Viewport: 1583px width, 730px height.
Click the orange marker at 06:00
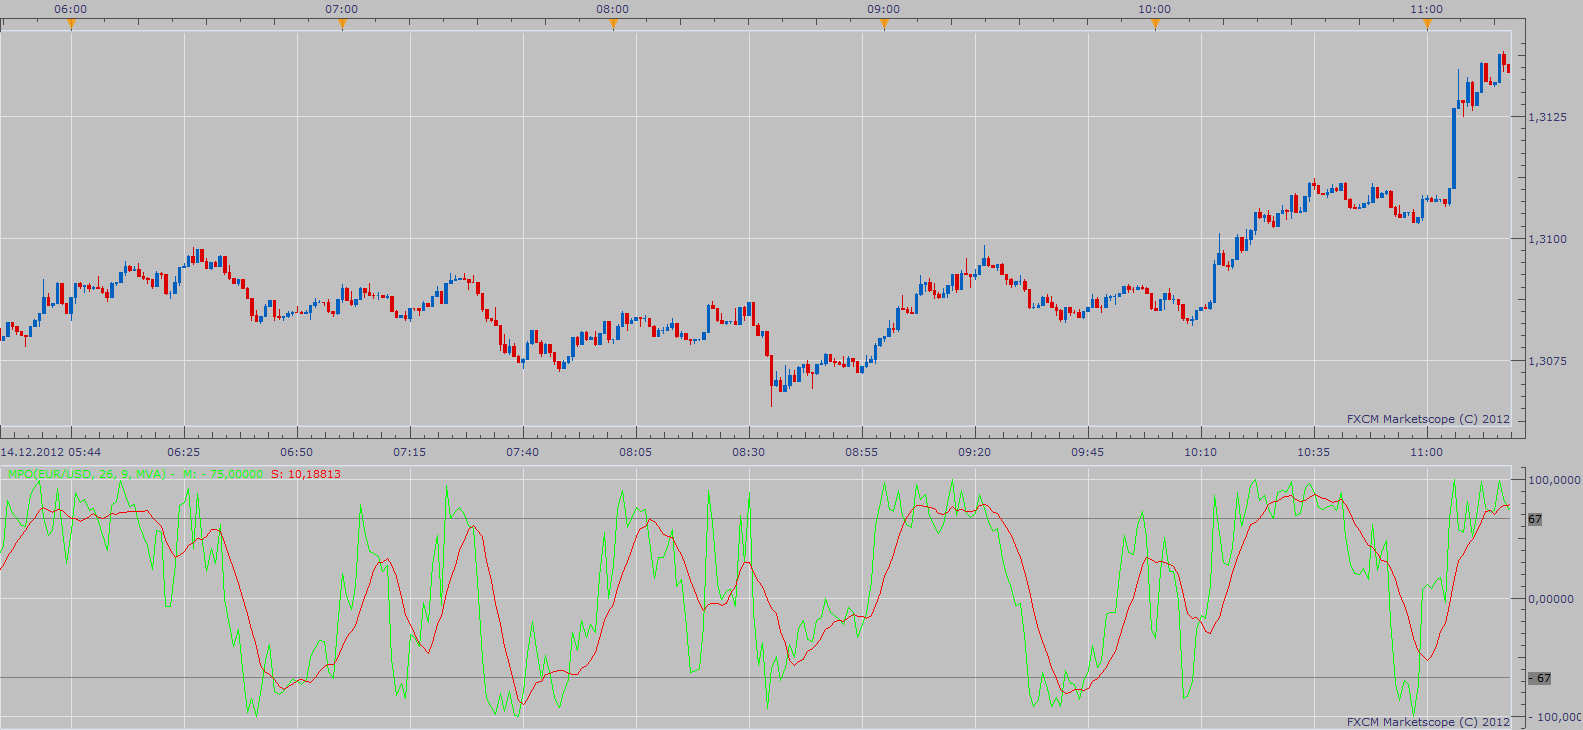[71, 24]
